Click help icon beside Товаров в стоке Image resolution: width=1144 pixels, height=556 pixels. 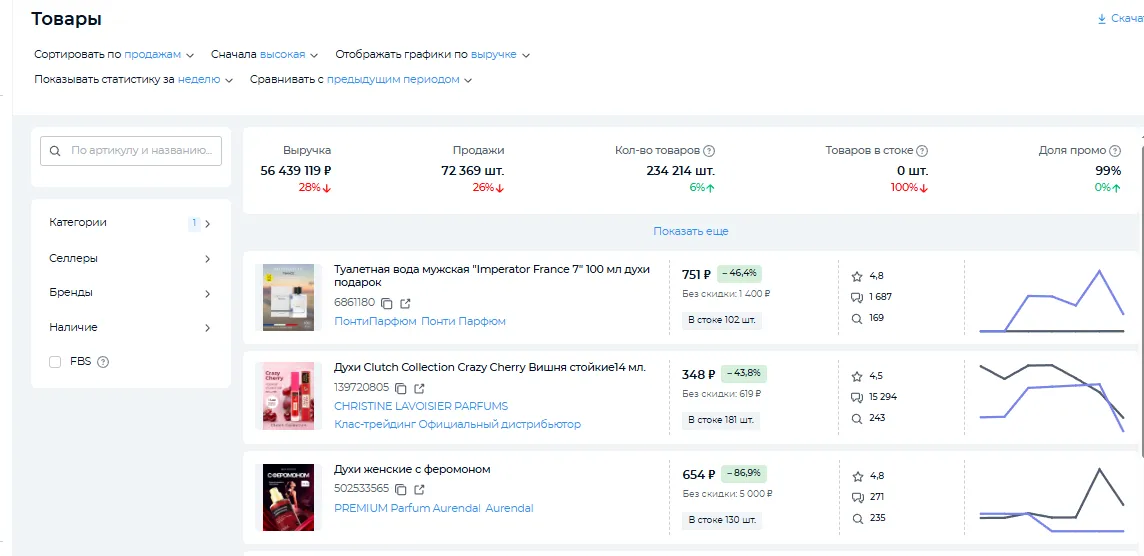pos(922,151)
